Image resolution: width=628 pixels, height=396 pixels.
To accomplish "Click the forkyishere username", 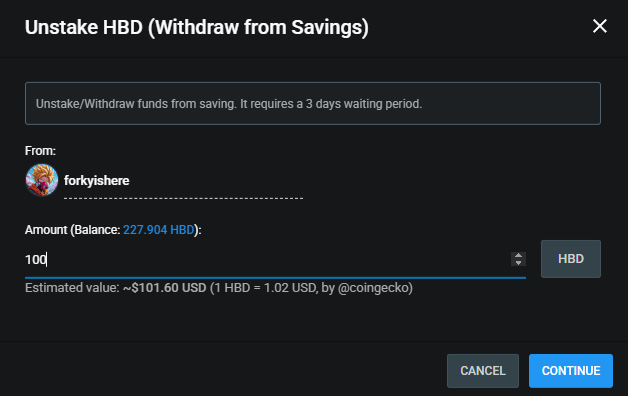I will tap(97, 181).
